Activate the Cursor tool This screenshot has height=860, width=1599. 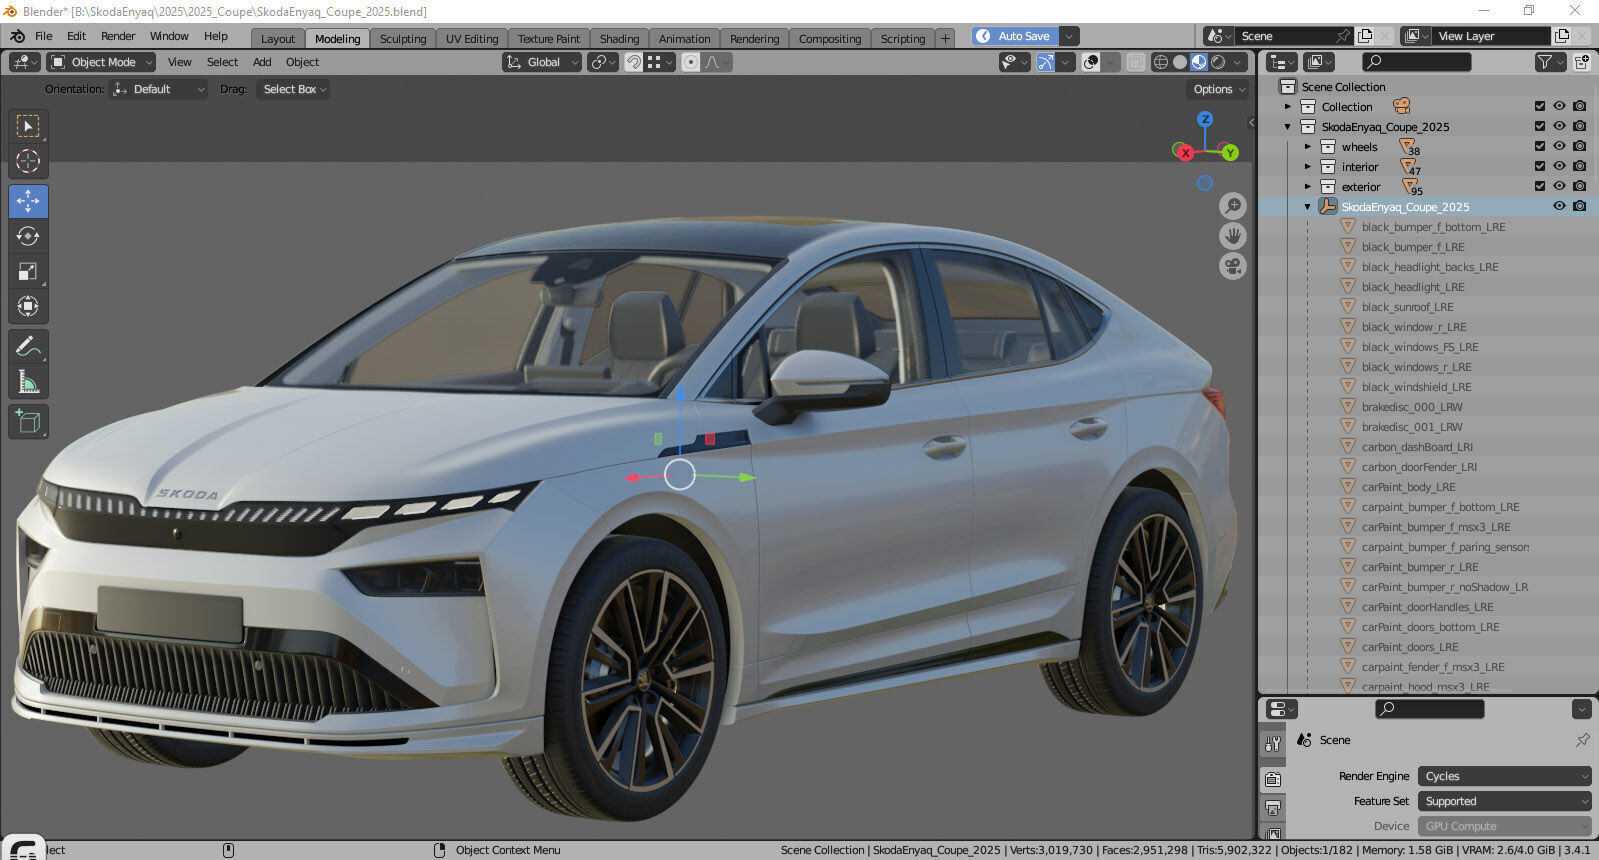(x=28, y=161)
